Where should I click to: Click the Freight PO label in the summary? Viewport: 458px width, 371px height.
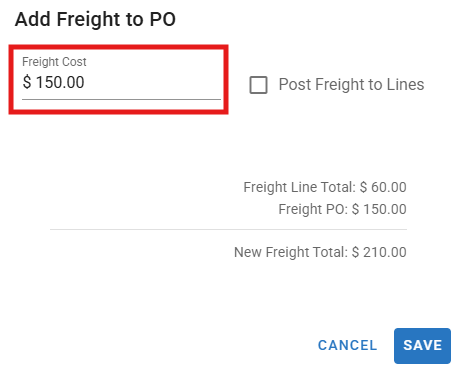[313, 209]
